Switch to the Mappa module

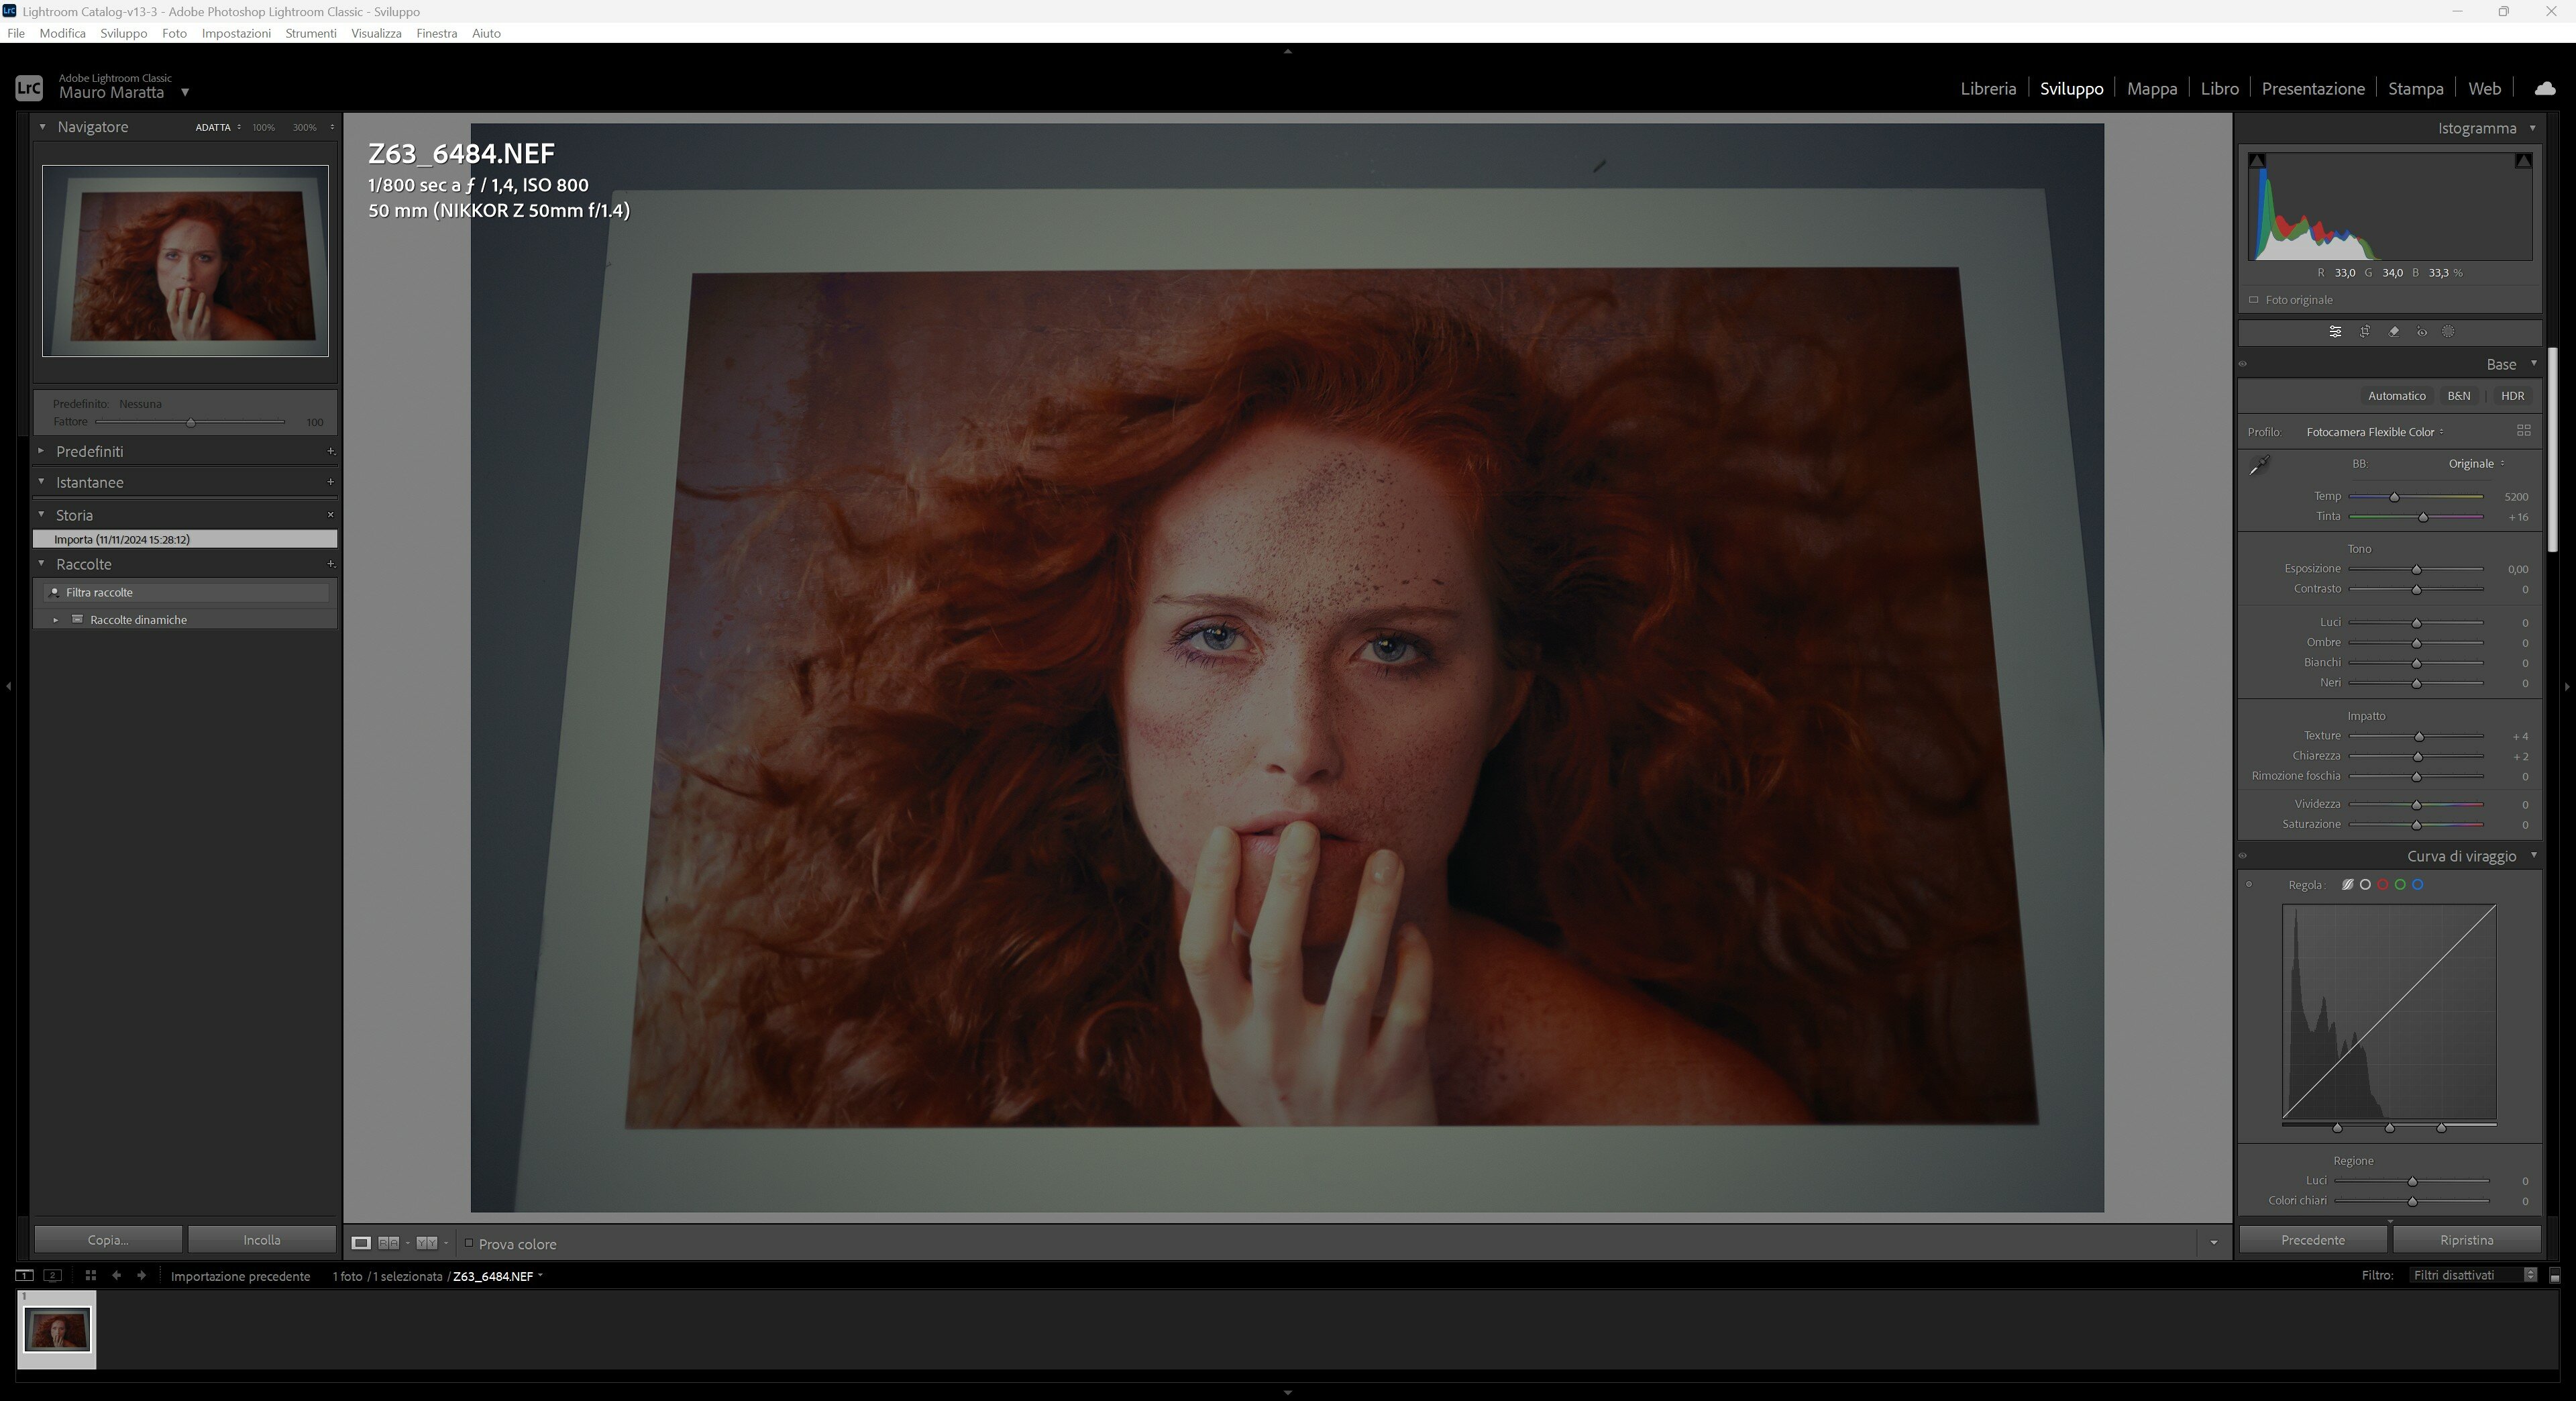[x=2152, y=89]
